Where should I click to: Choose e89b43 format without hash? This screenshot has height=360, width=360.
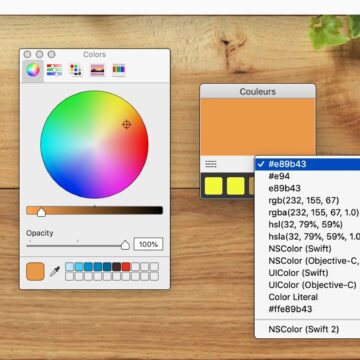(x=308, y=188)
